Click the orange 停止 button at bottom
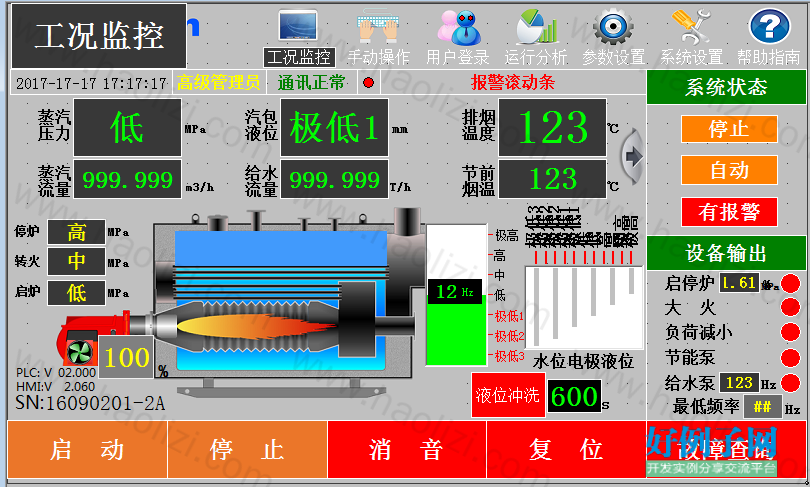The height and width of the screenshot is (487, 810). [x=247, y=449]
